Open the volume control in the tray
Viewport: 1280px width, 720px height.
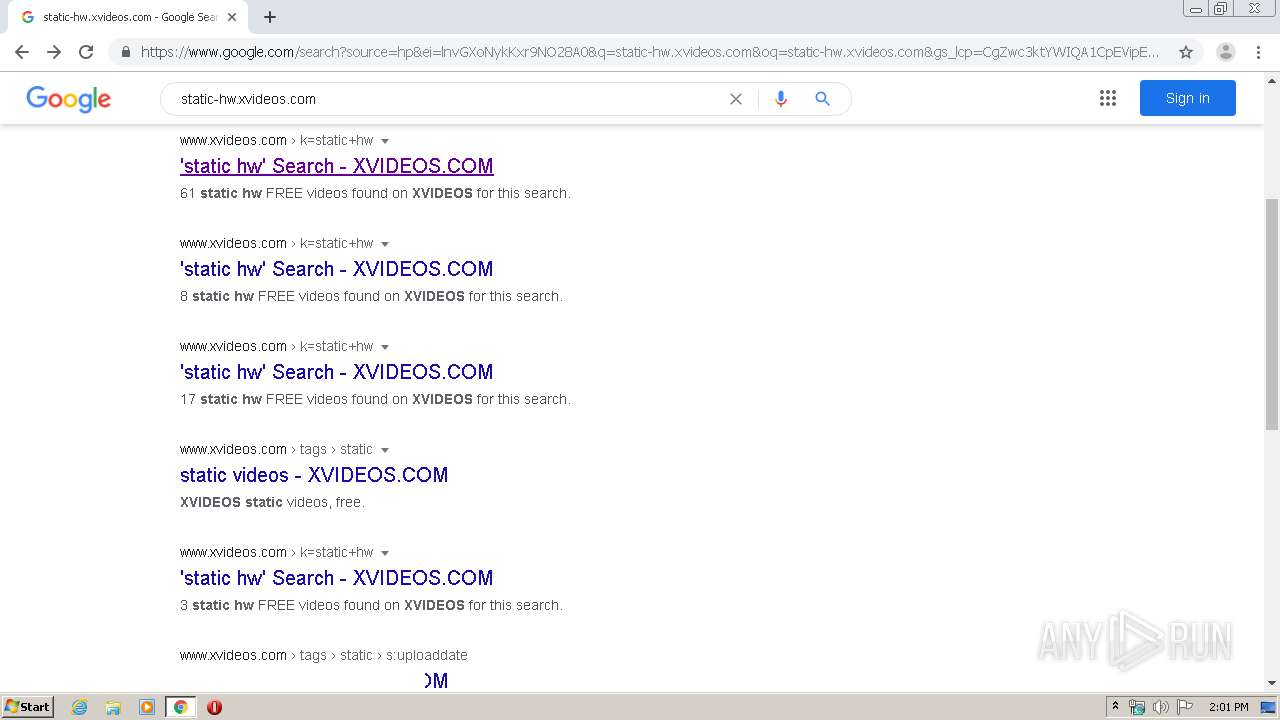[x=1161, y=707]
